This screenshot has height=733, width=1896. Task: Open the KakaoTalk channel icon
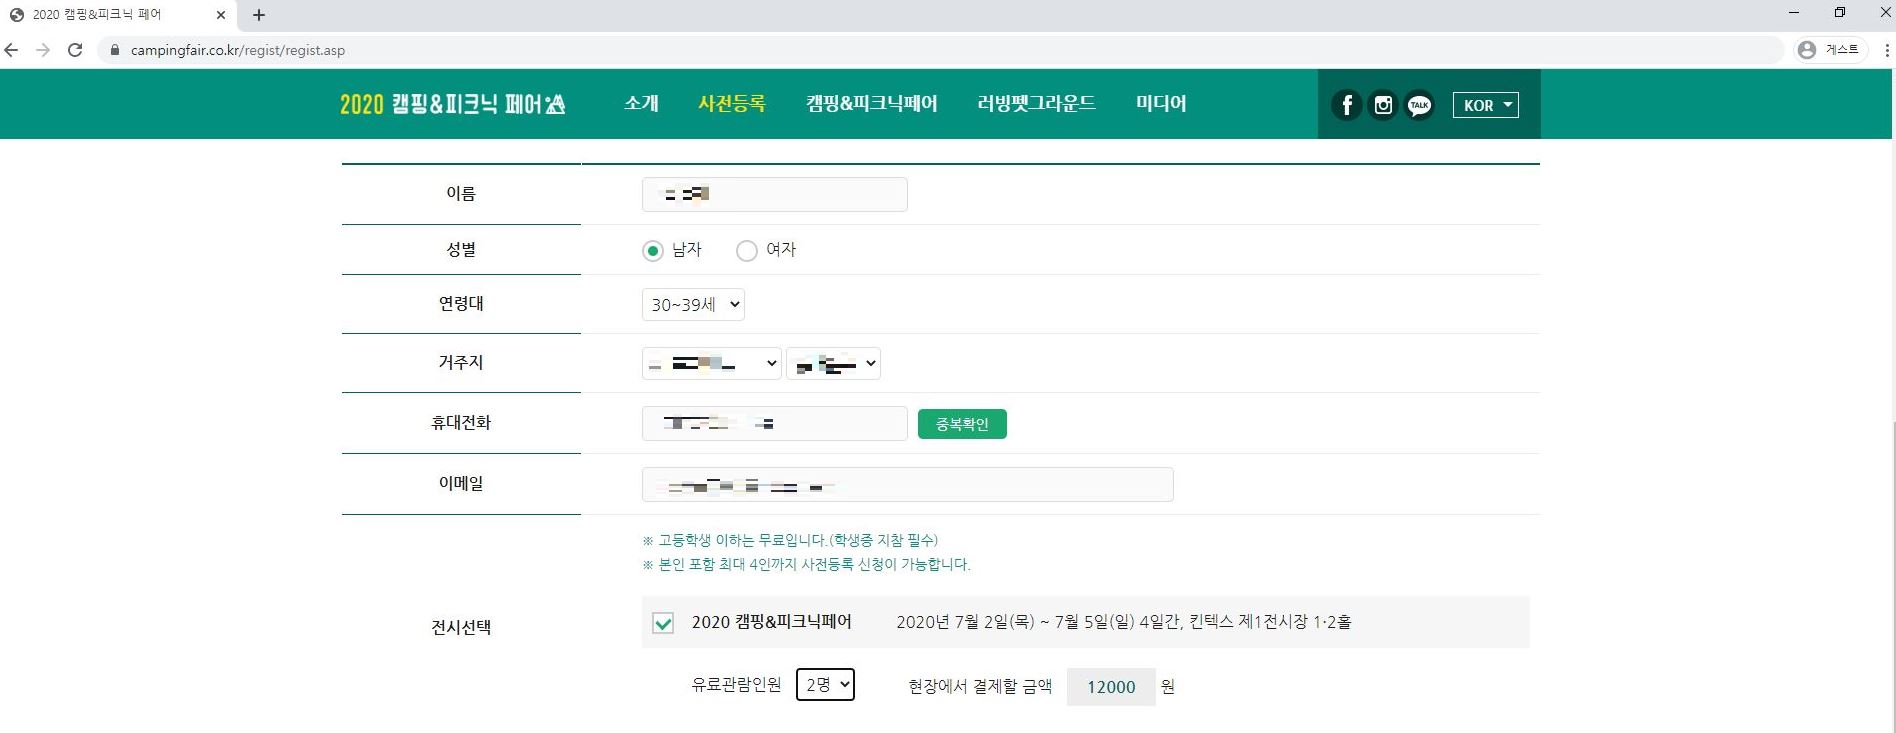[1419, 105]
